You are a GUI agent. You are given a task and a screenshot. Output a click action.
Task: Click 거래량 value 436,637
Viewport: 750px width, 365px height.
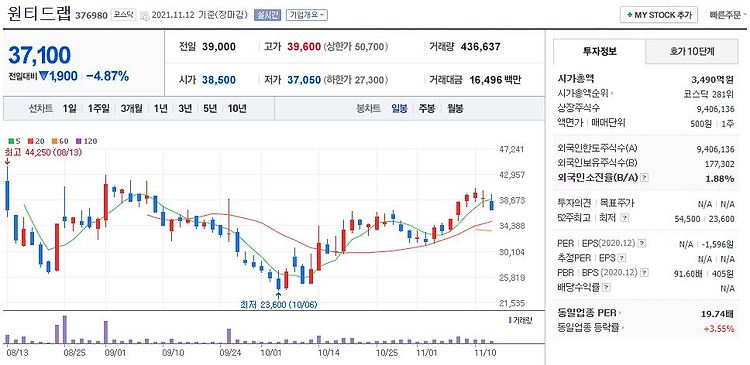[x=480, y=47]
